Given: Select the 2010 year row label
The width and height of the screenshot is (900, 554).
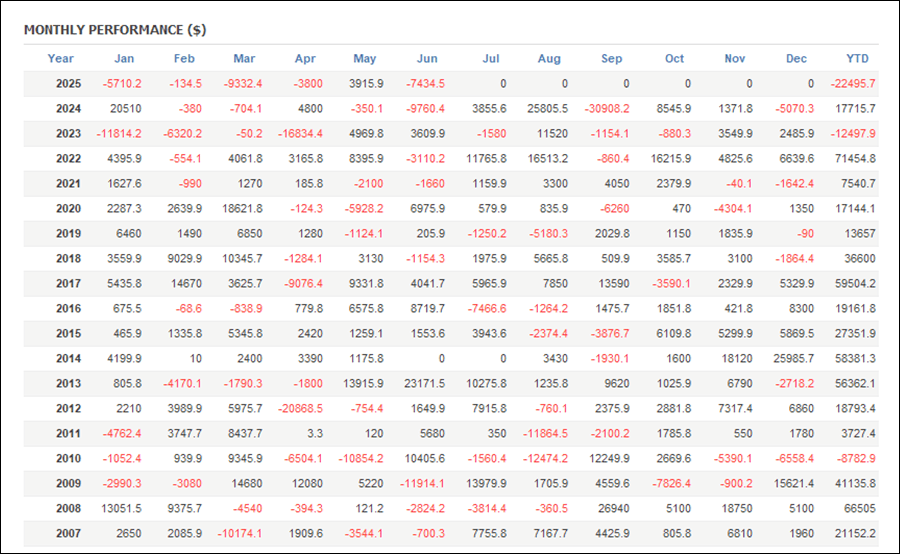Looking at the screenshot, I should [x=68, y=458].
